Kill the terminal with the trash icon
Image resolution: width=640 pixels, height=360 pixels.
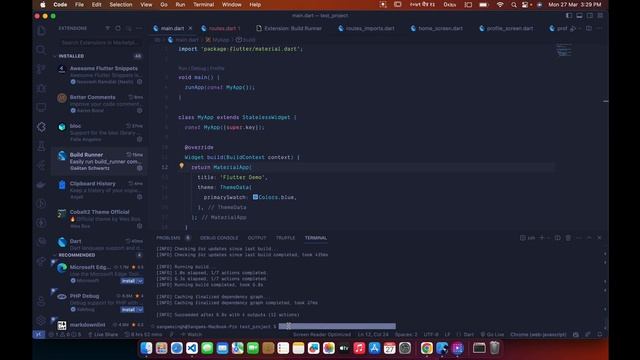point(568,238)
